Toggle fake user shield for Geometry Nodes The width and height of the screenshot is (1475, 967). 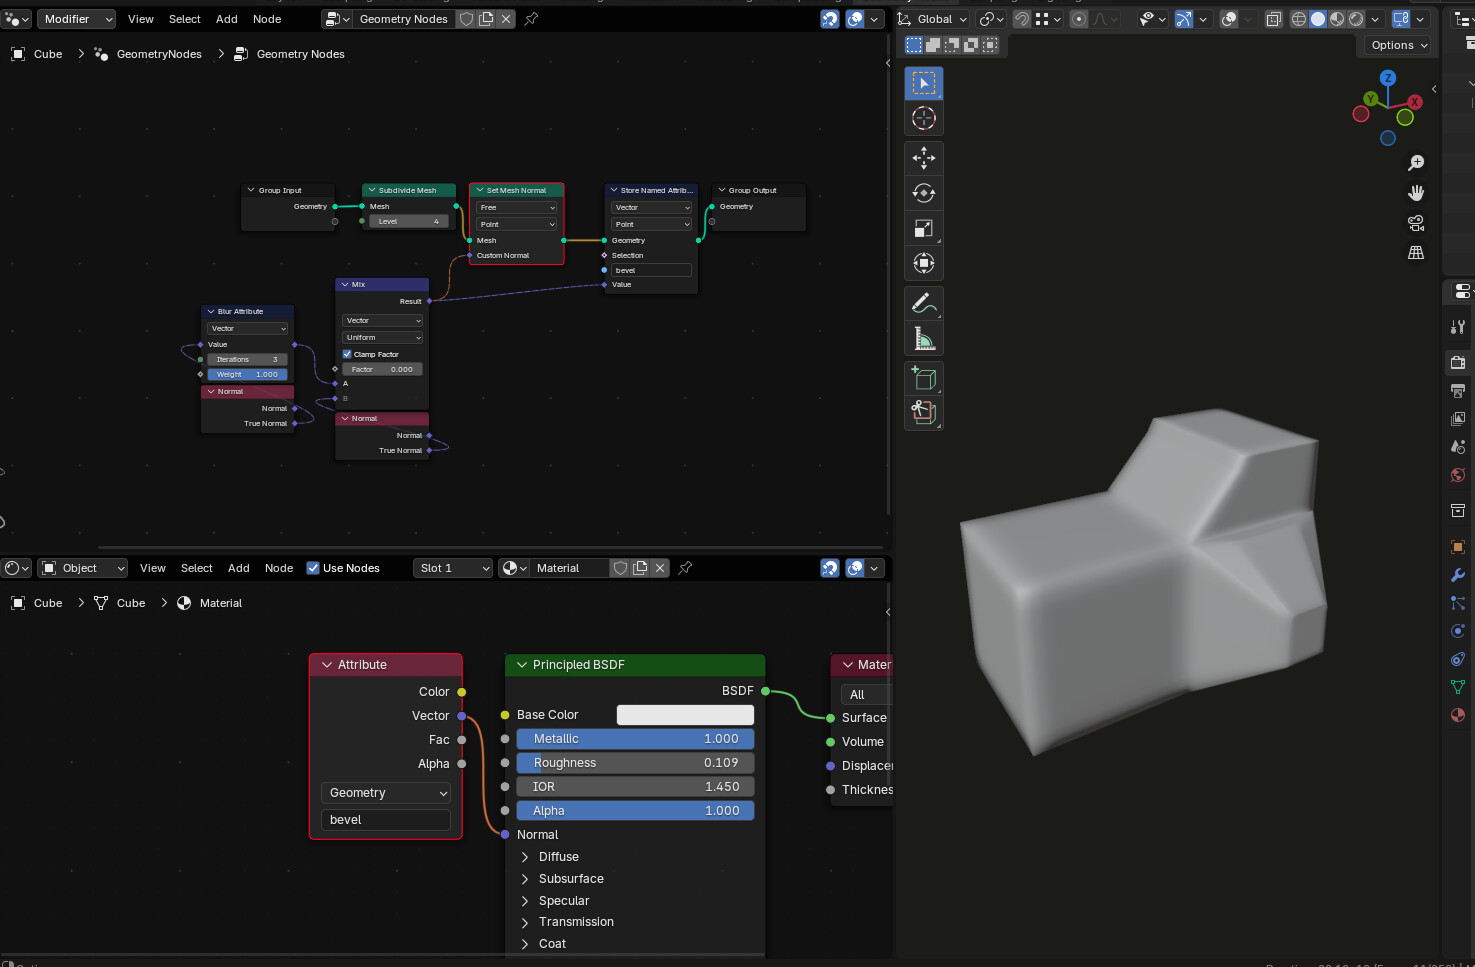click(466, 19)
